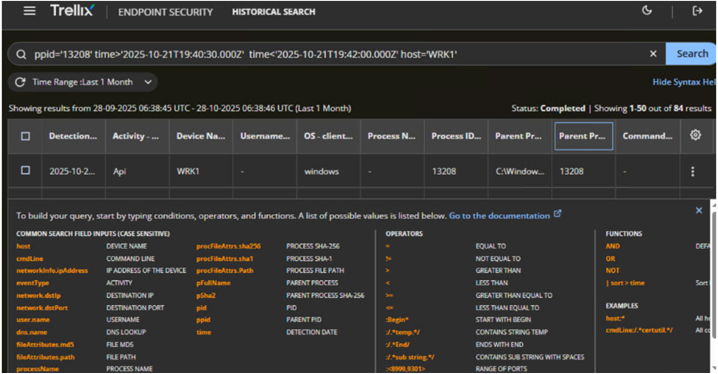This screenshot has height=374, width=718.
Task: Clear the search query with X
Action: coord(653,54)
